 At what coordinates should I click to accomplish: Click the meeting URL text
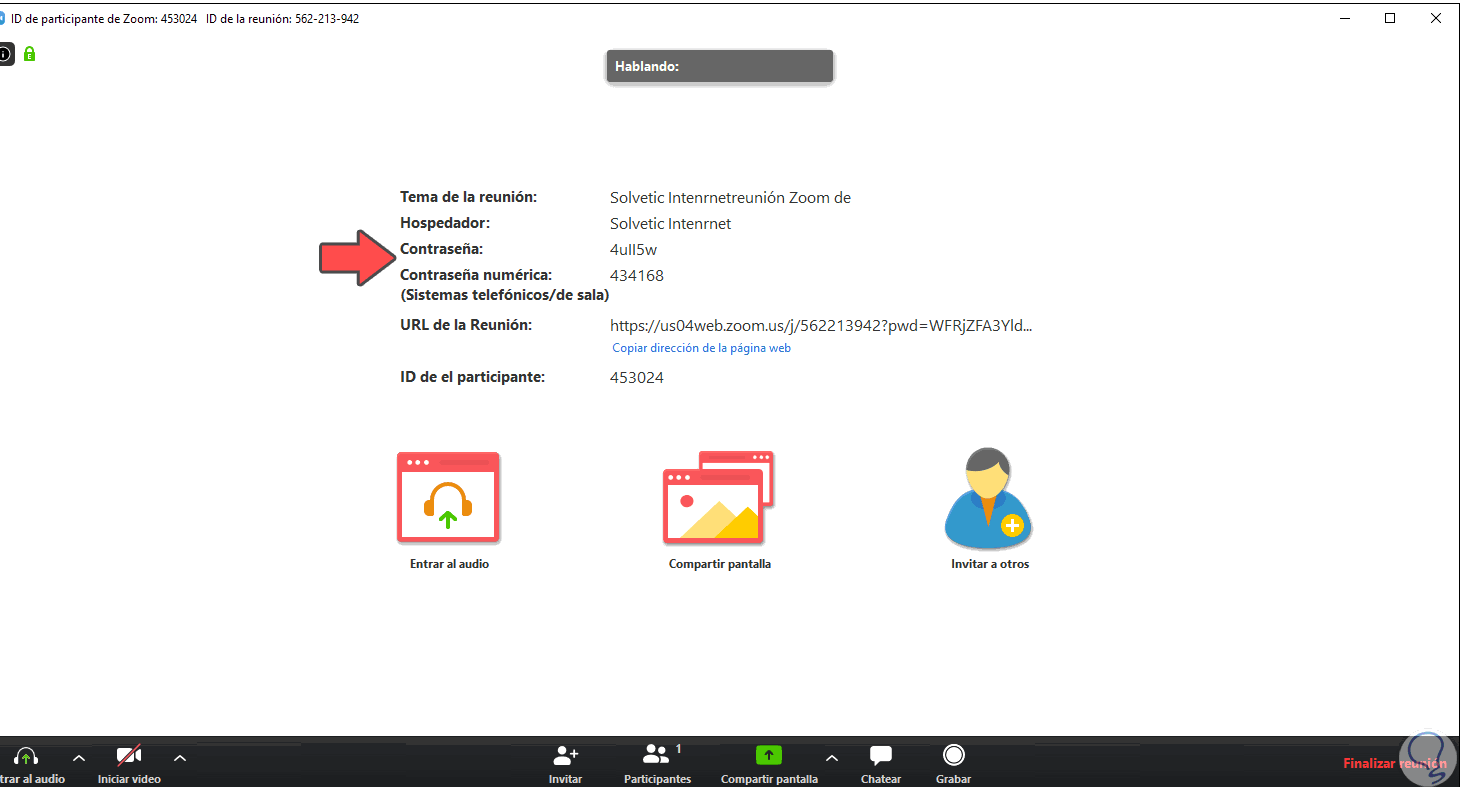[x=821, y=325]
